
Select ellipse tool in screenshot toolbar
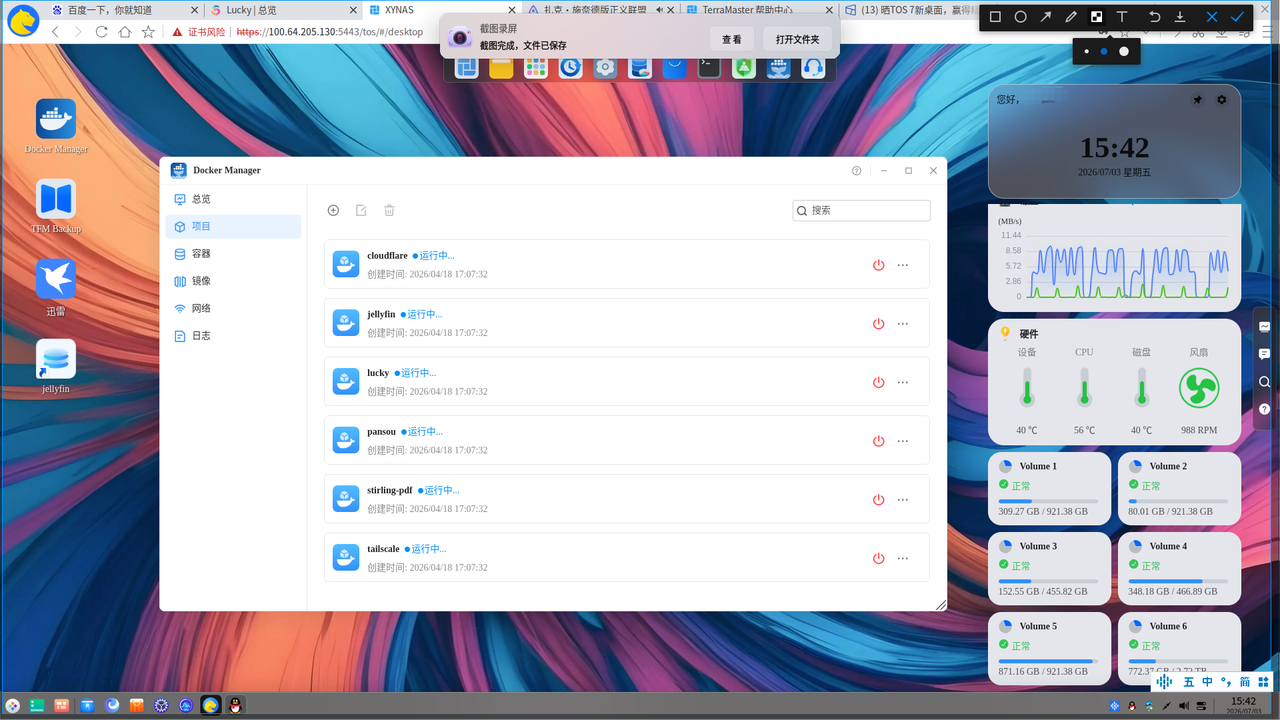pos(1020,17)
